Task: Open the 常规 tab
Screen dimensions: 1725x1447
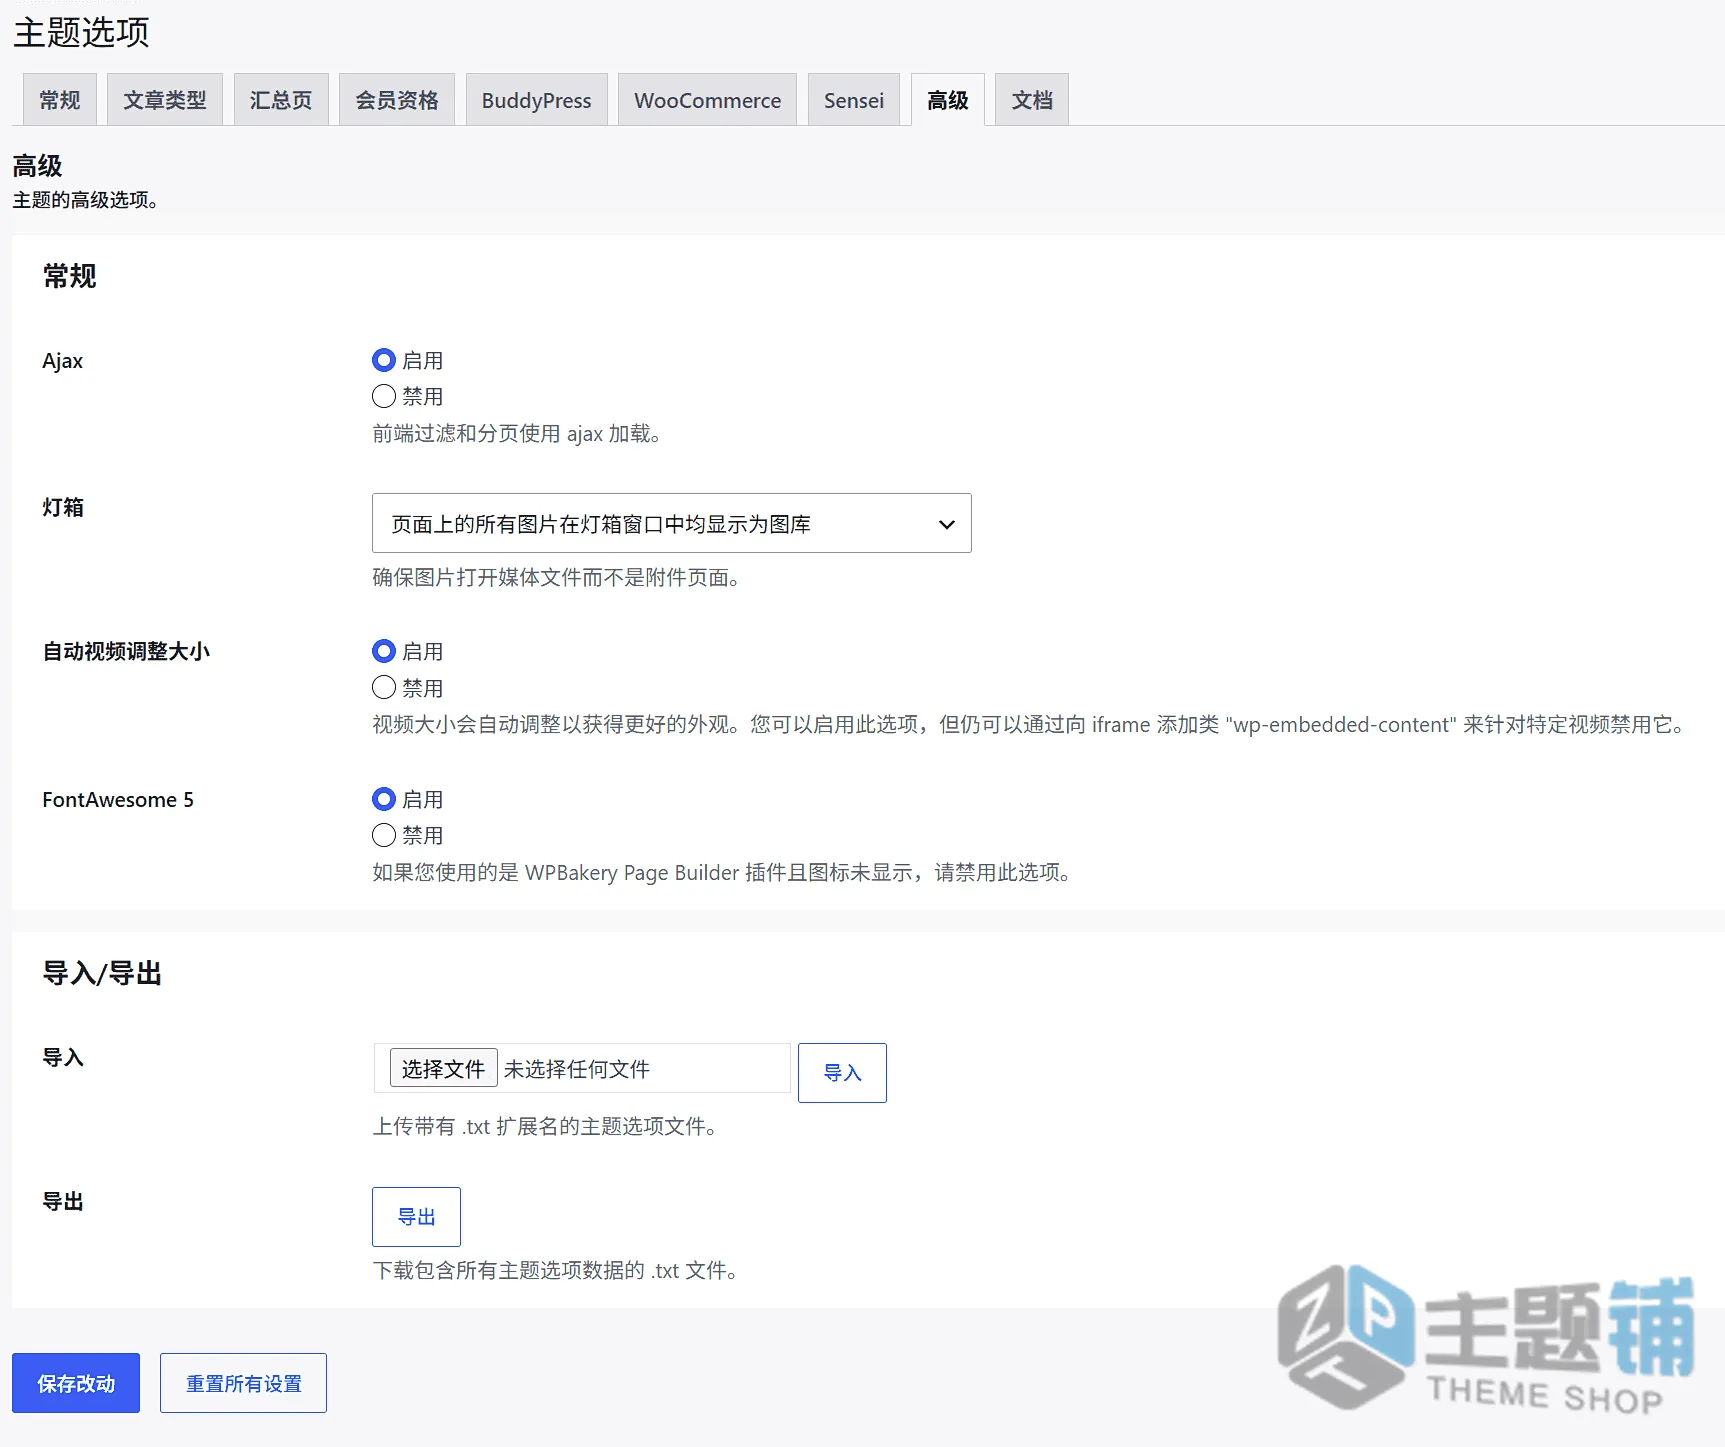Action: [x=60, y=100]
